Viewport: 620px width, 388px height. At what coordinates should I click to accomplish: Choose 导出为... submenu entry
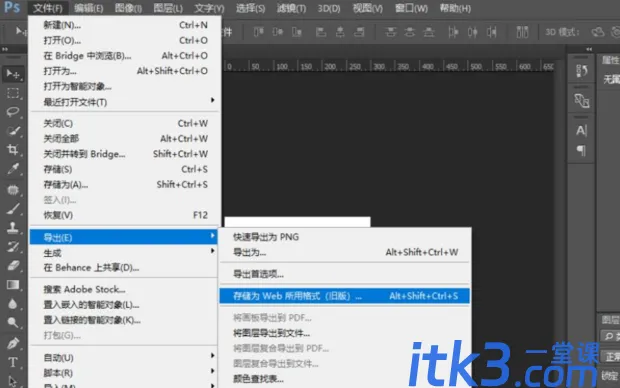pyautogui.click(x=345, y=252)
